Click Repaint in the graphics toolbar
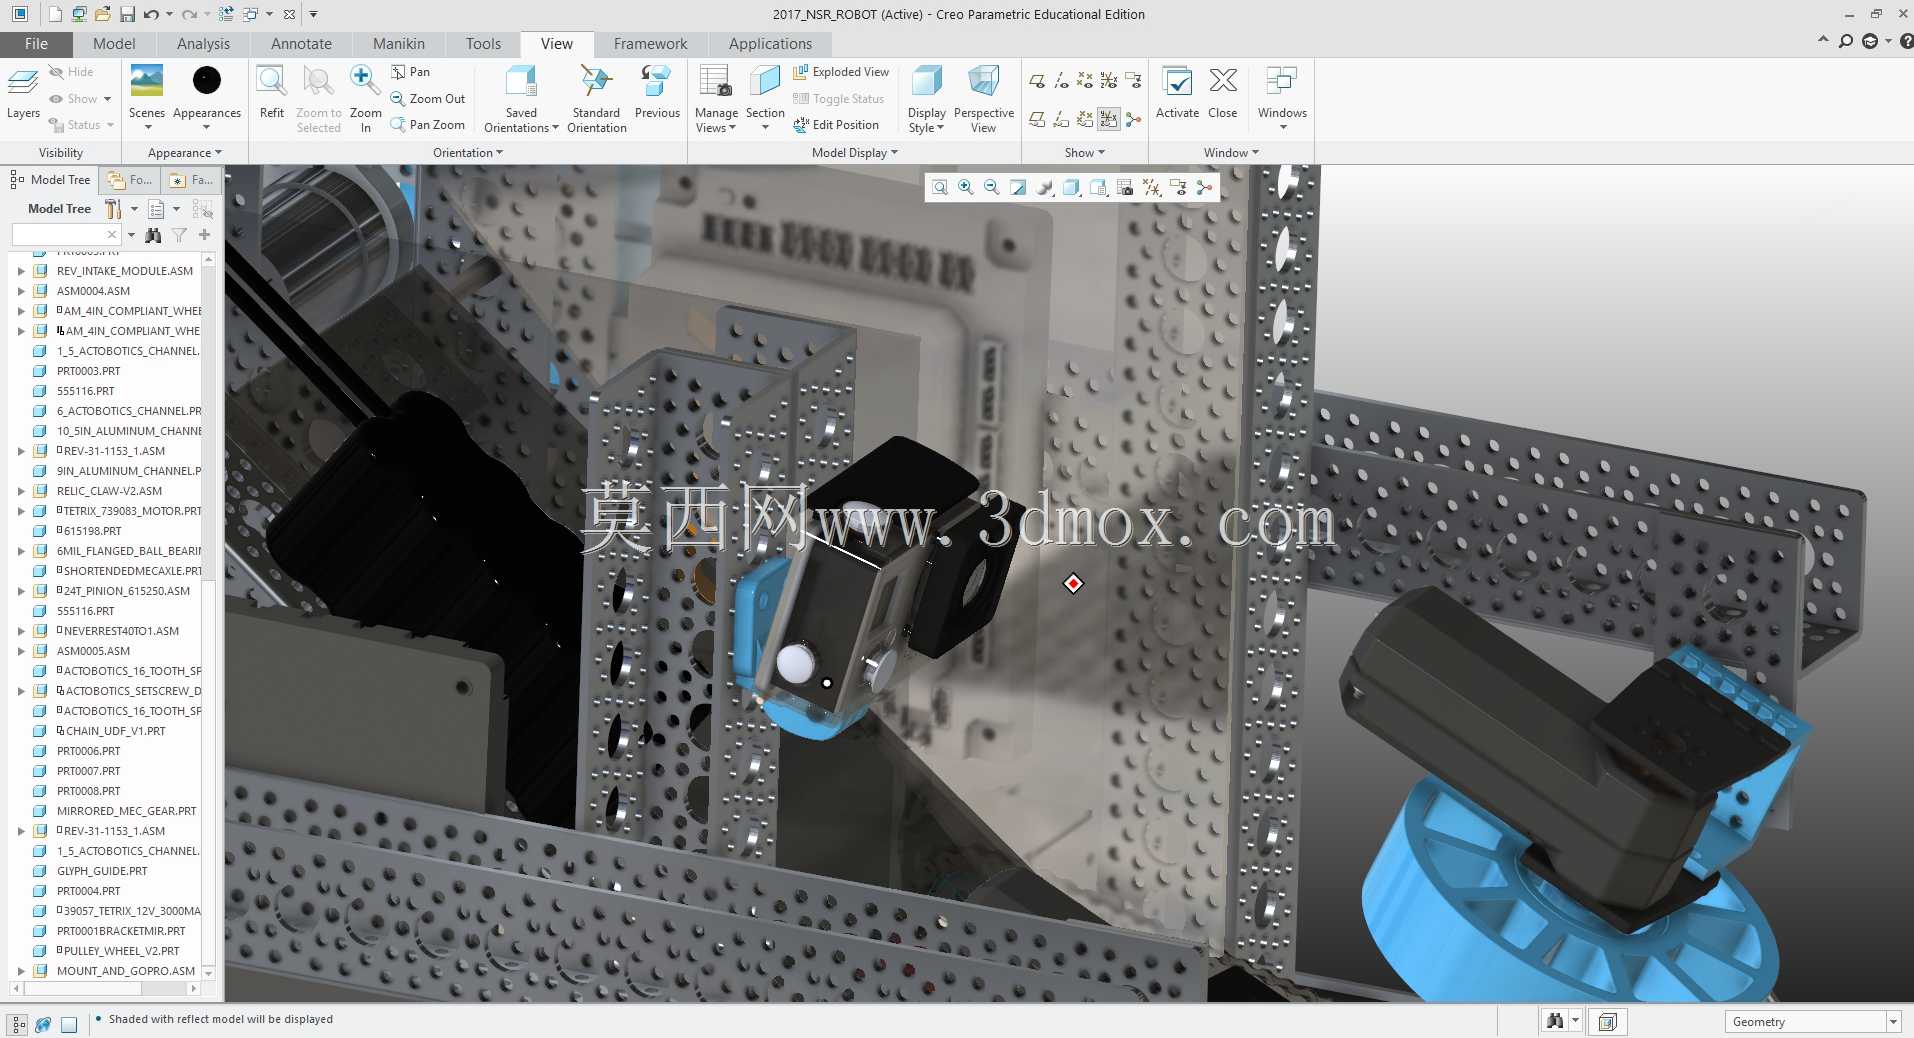1914x1038 pixels. [1018, 187]
